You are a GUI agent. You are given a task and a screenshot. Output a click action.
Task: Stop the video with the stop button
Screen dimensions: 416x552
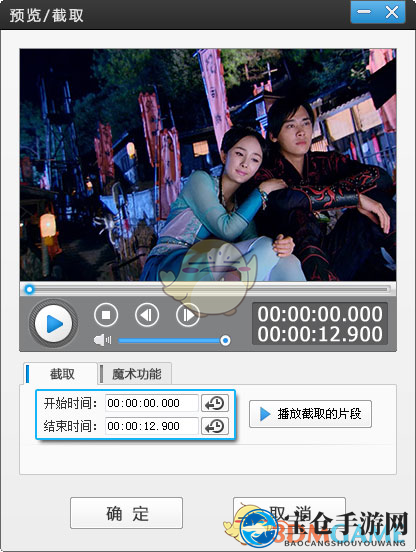click(x=106, y=314)
